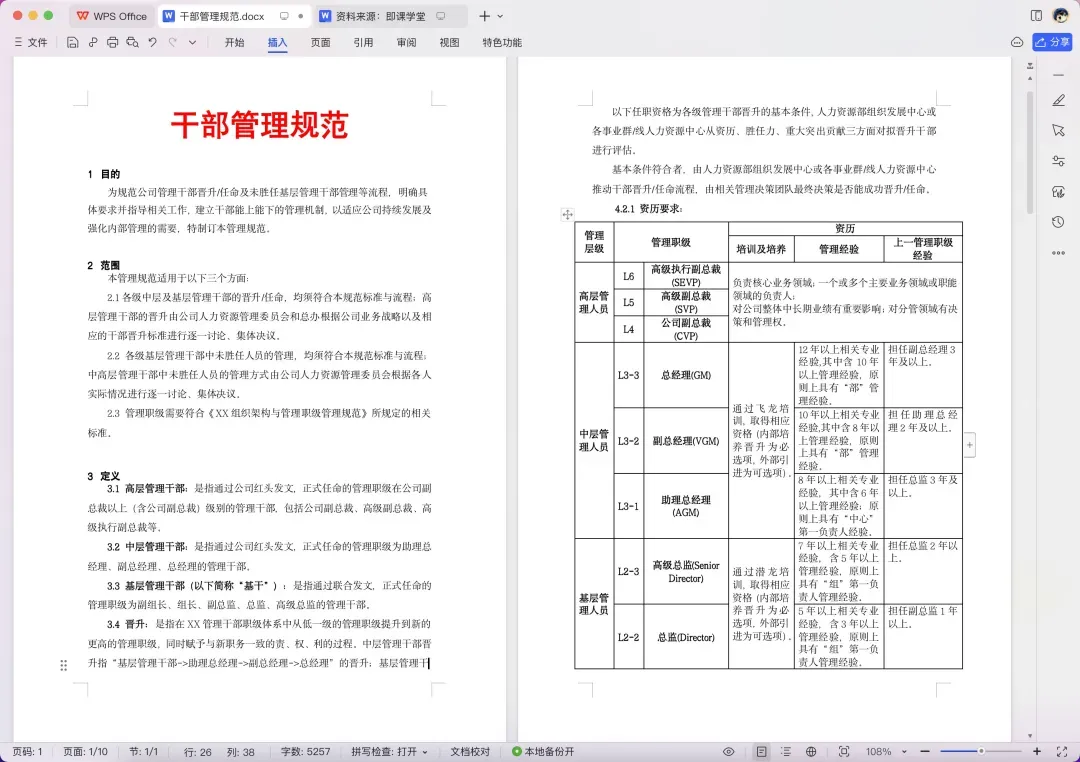Image resolution: width=1080 pixels, height=762 pixels.
Task: Switch to outline view icon
Action: [786, 751]
